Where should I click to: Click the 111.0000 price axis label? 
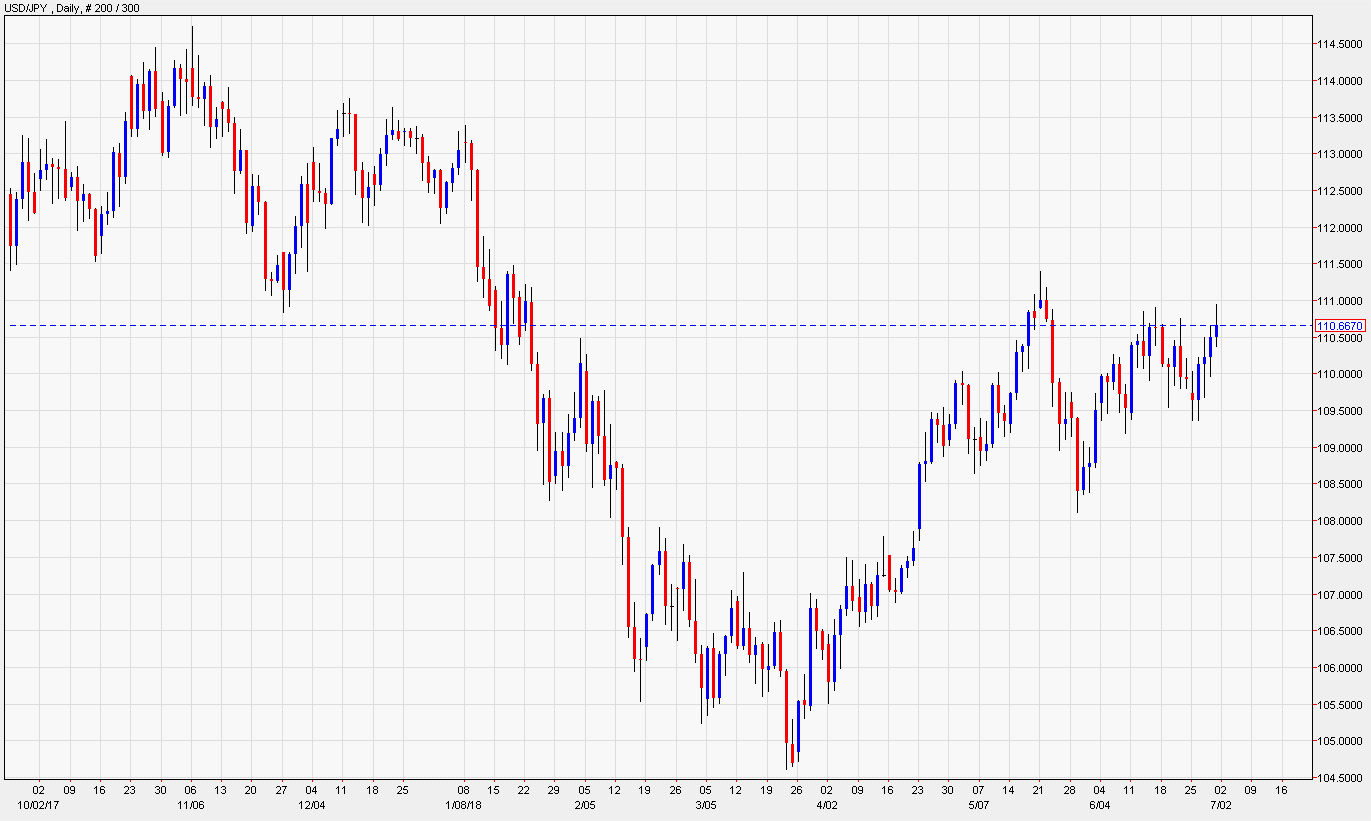(1340, 301)
